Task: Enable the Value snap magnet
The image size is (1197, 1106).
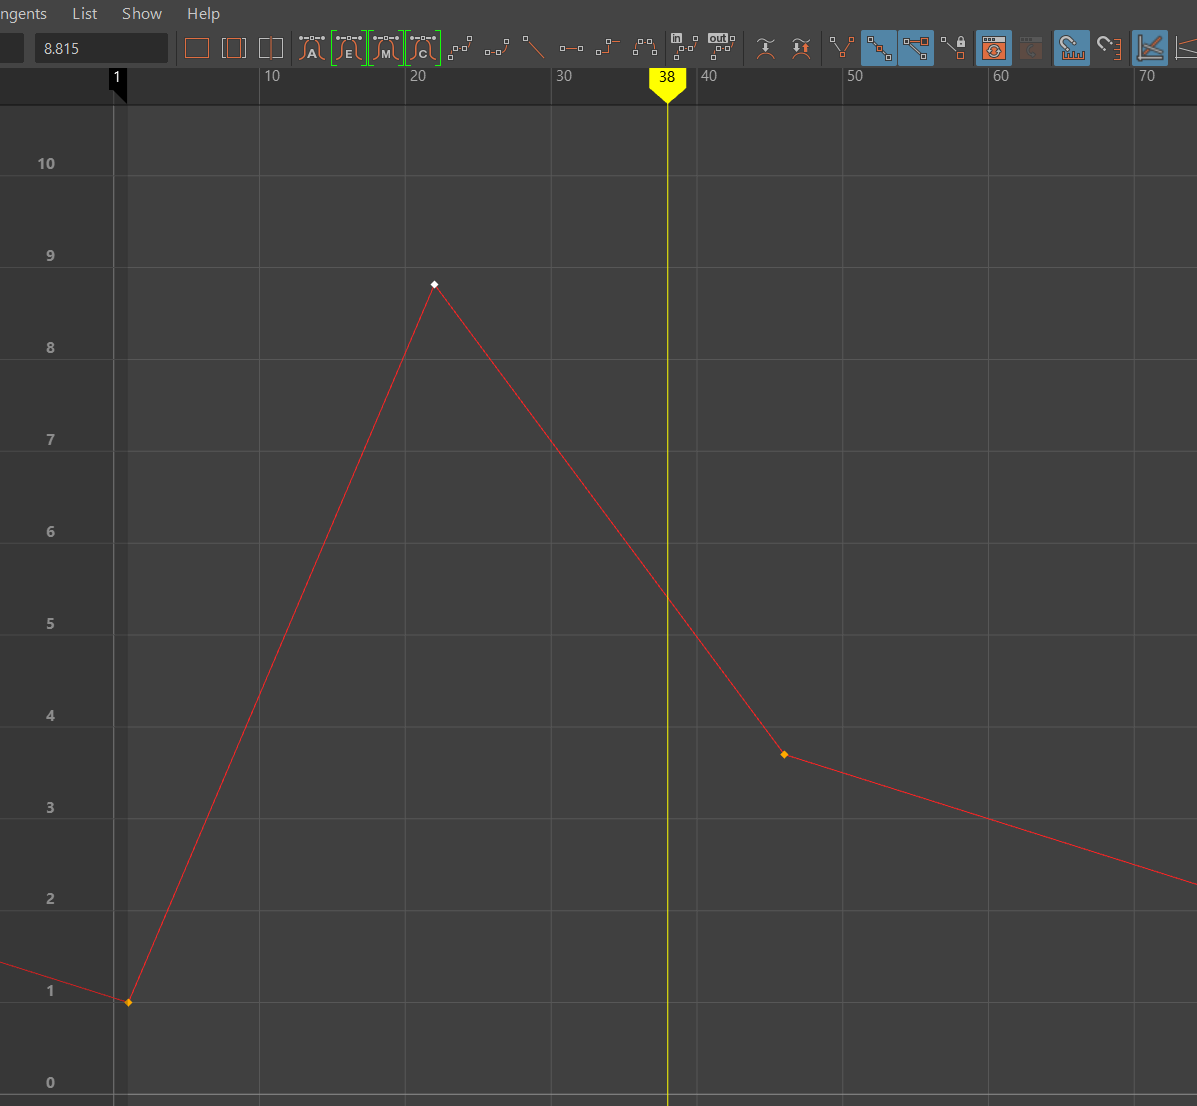Action: (1109, 48)
